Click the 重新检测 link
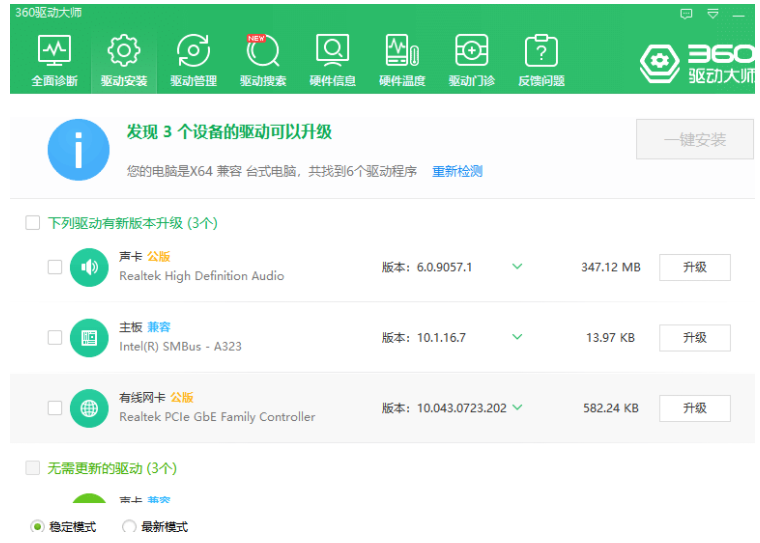Image resolution: width=760 pixels, height=543 pixels. [457, 171]
